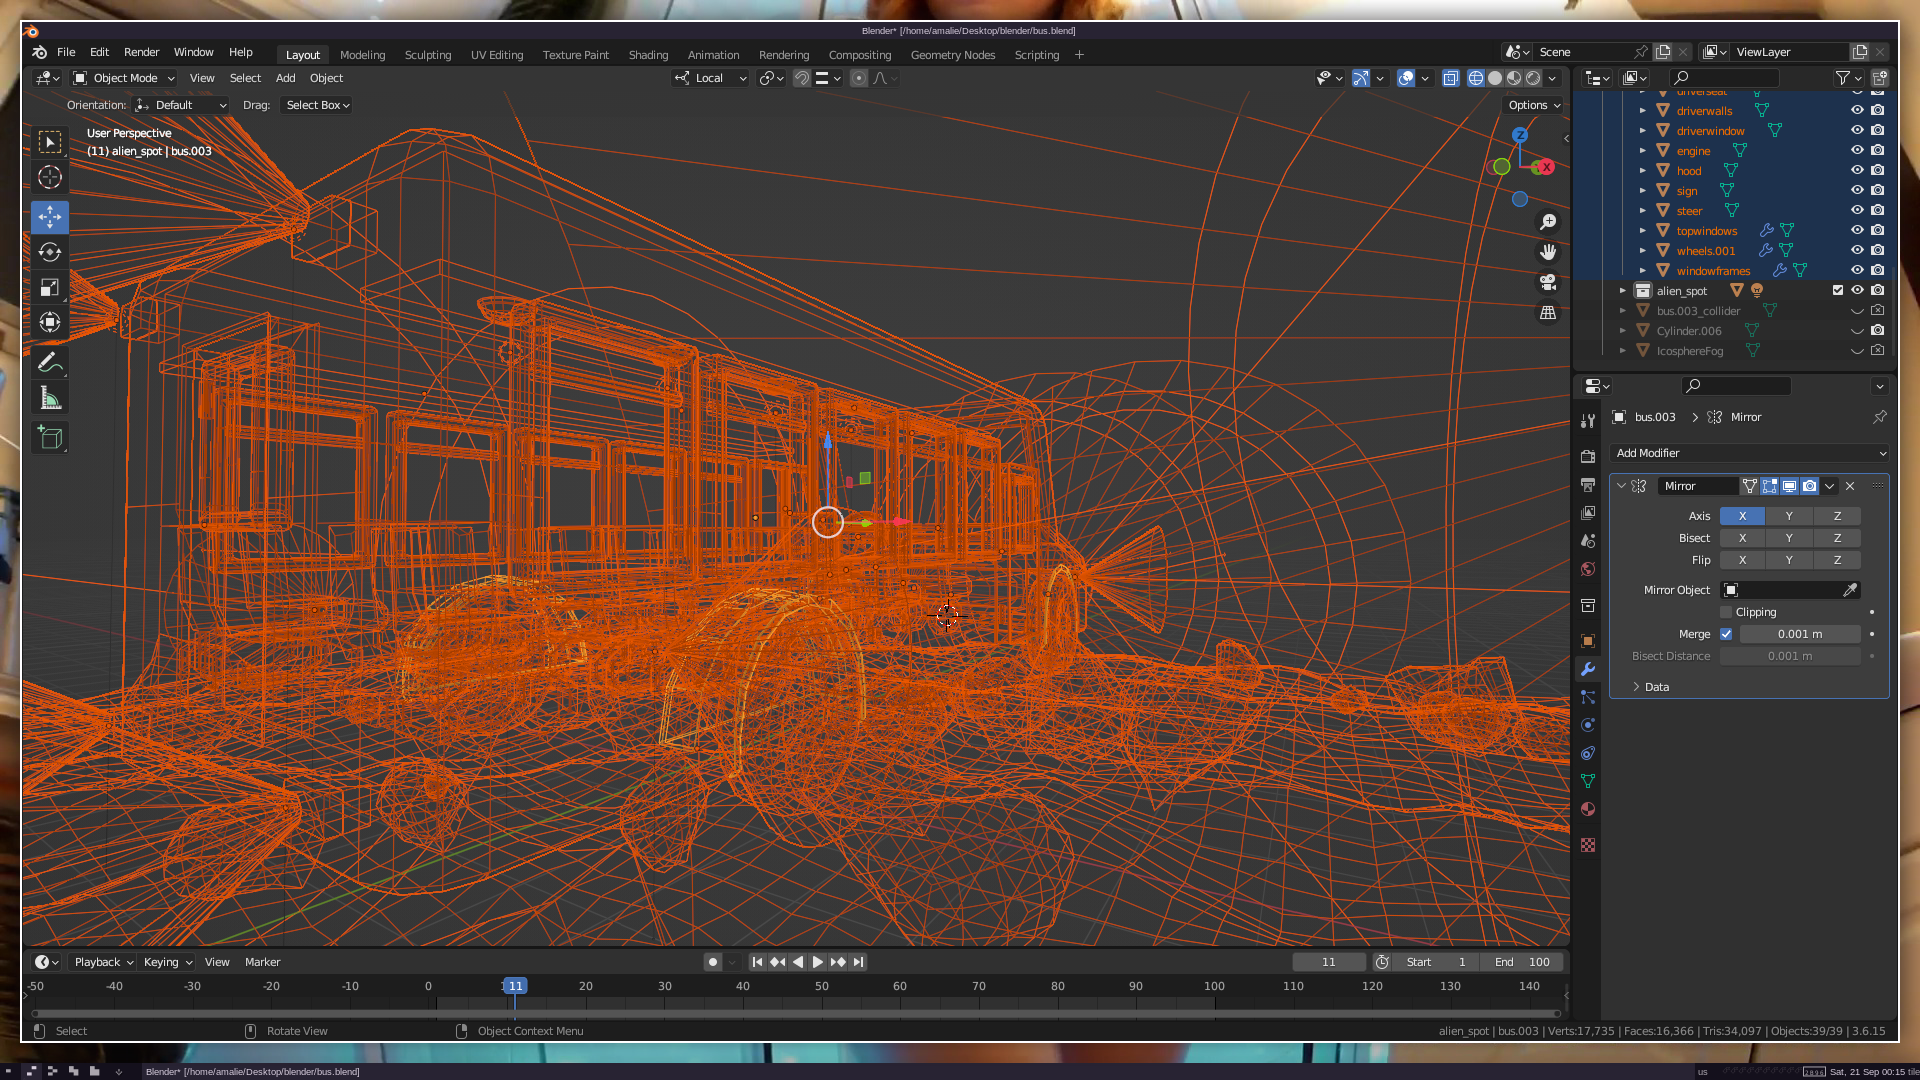Click the Add Cube tool icon
1920x1080 pixels.
[49, 437]
